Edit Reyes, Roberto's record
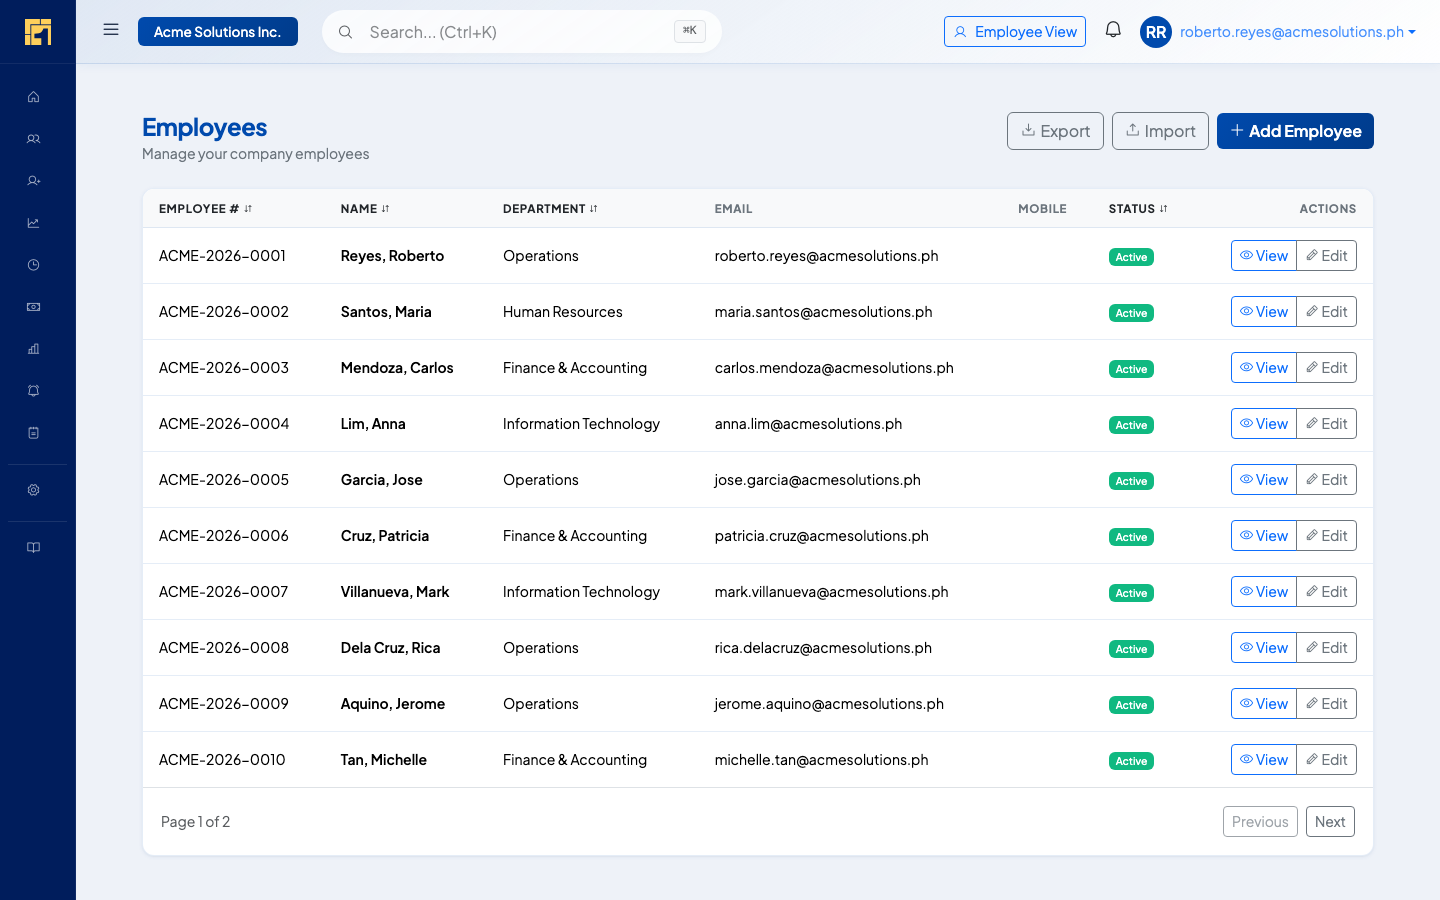The image size is (1440, 900). coord(1327,256)
